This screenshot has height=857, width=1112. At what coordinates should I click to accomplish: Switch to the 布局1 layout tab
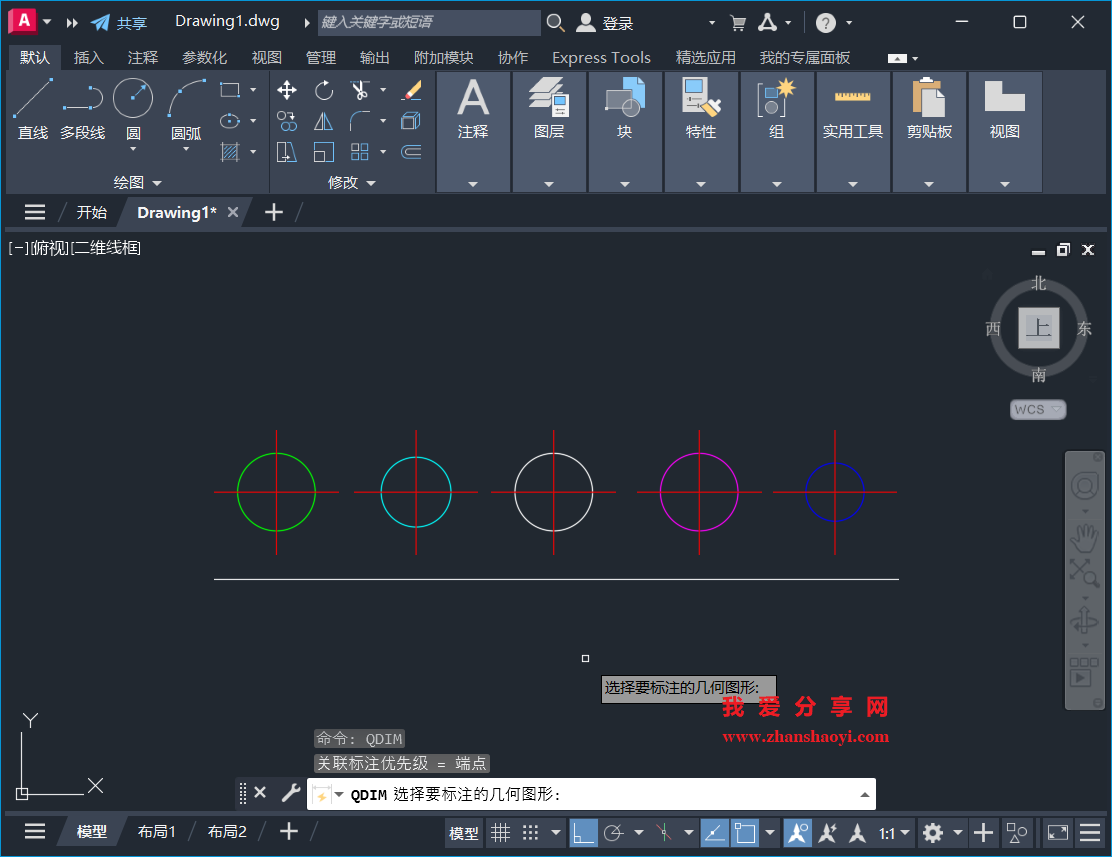156,831
